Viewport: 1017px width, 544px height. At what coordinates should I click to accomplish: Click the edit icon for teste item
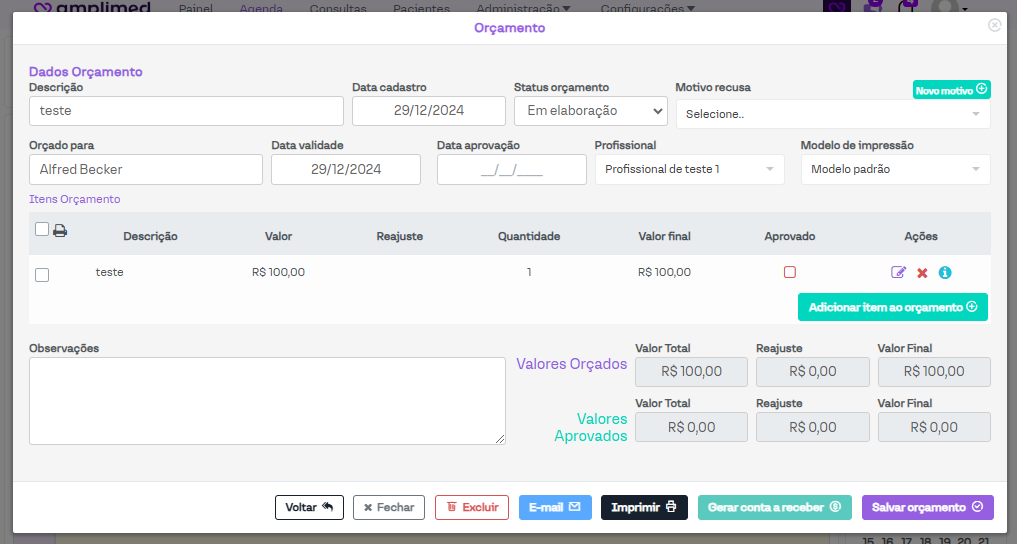pyautogui.click(x=898, y=272)
